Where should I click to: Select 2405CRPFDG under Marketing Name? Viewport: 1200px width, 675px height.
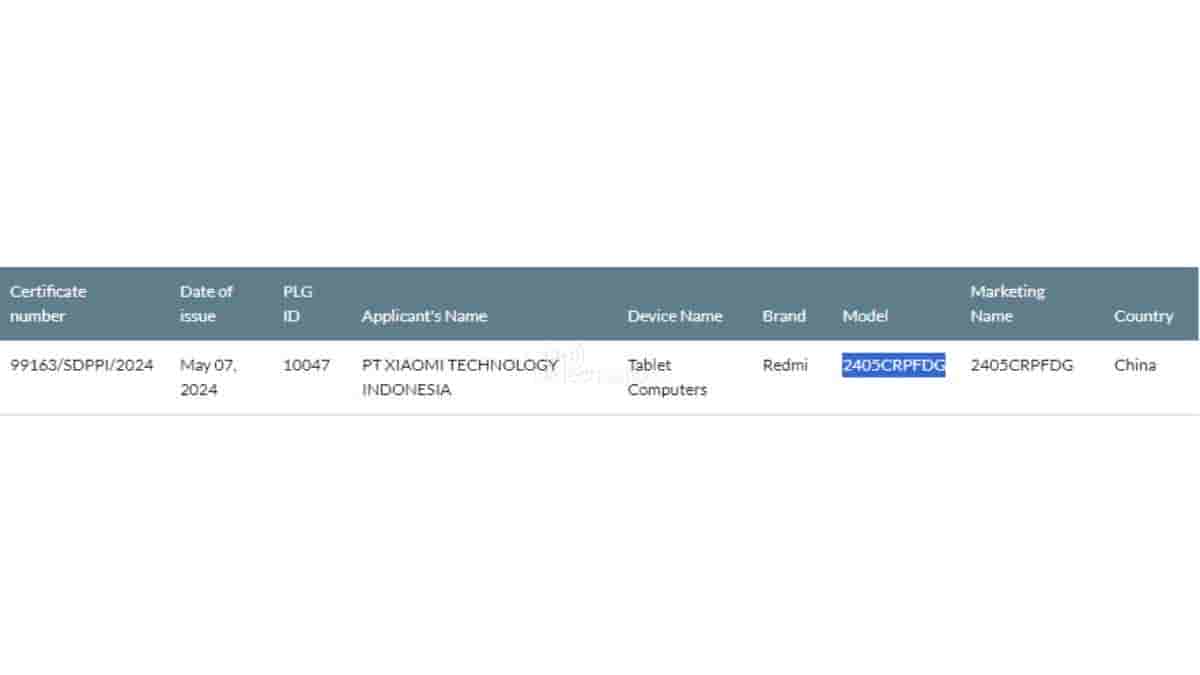[1021, 365]
